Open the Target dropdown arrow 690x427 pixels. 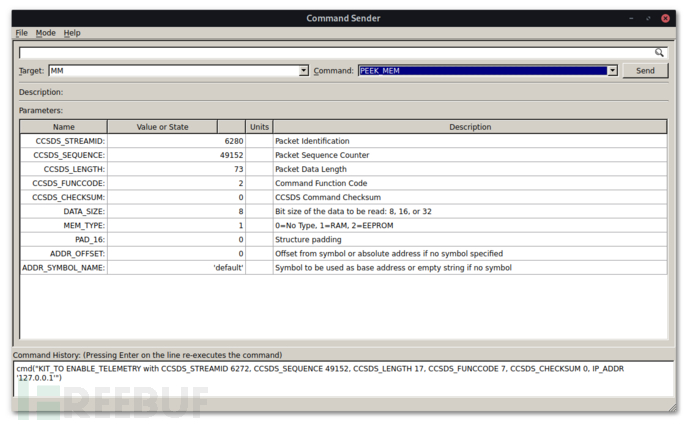[x=304, y=70]
